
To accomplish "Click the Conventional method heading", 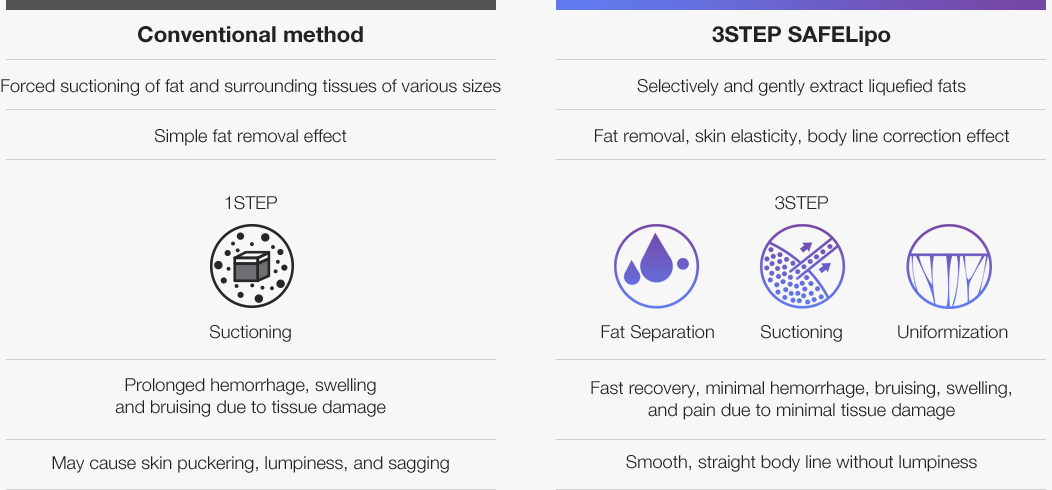I will [x=250, y=34].
